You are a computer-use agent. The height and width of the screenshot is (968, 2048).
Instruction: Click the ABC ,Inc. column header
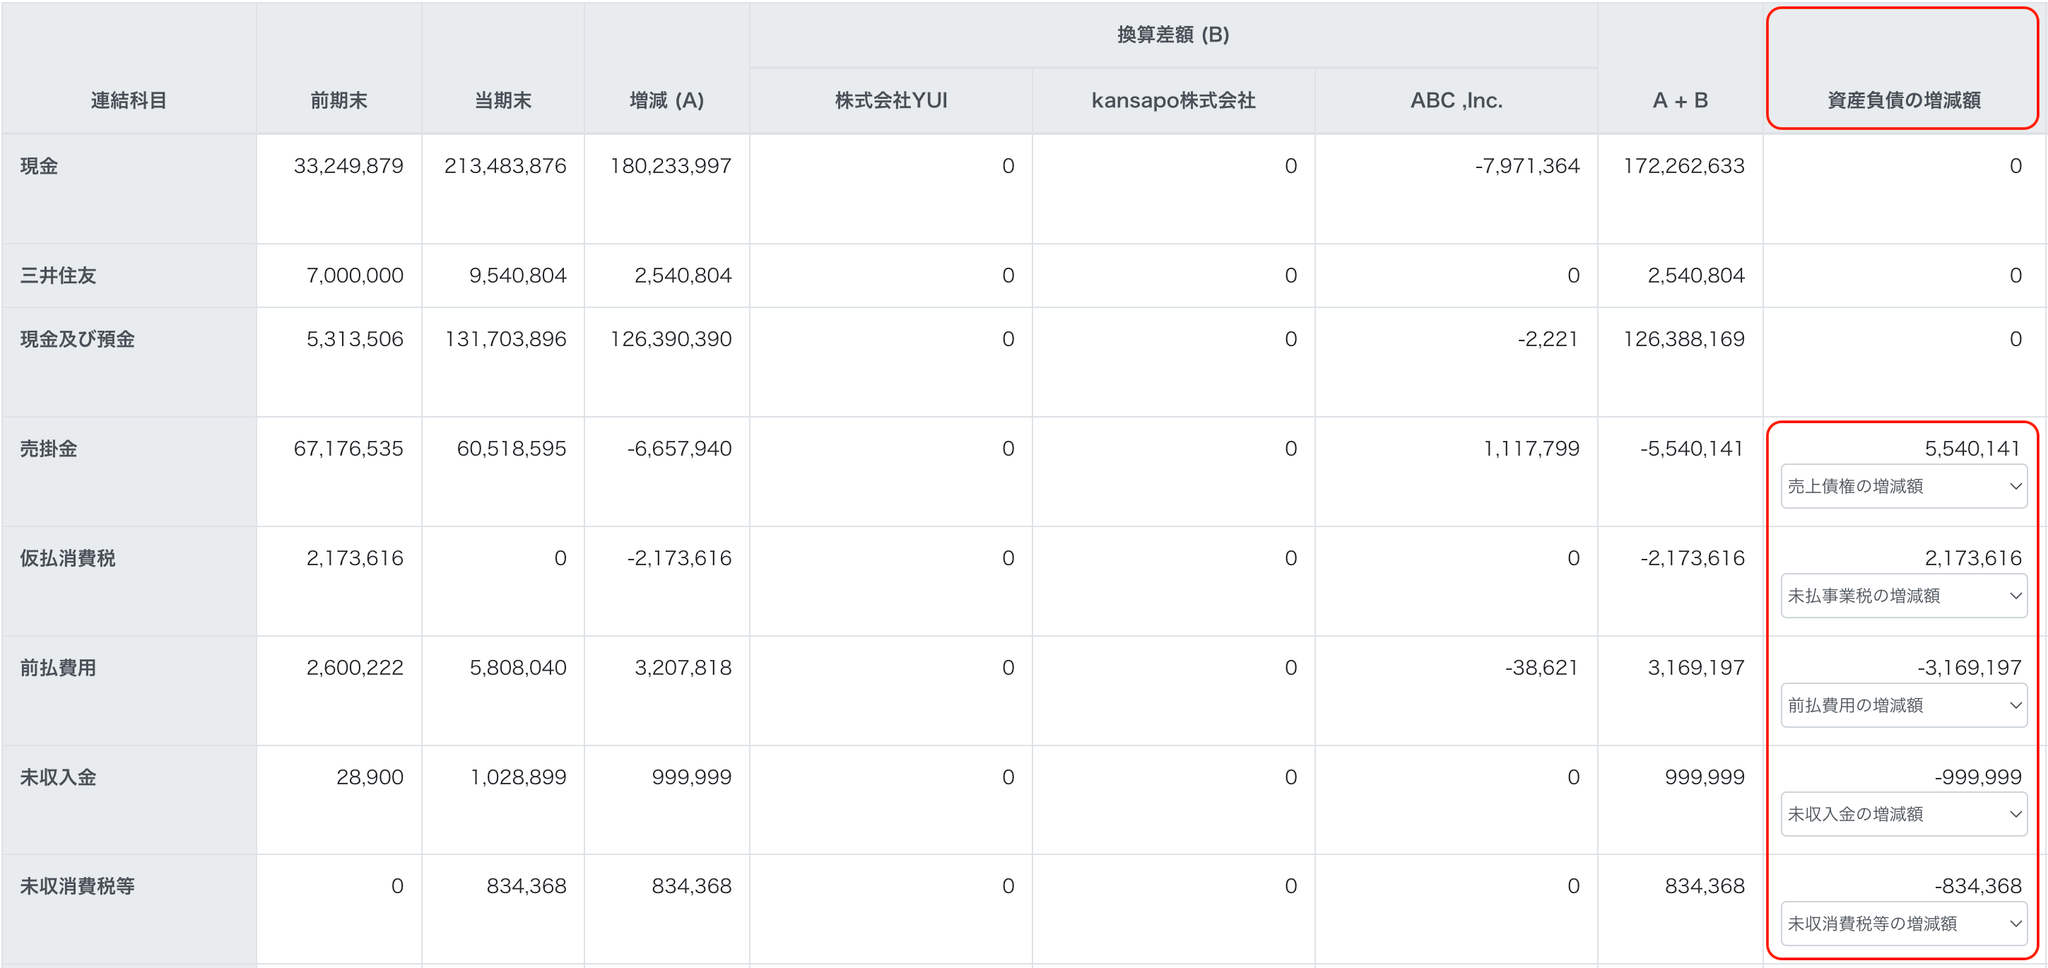(x=1456, y=100)
